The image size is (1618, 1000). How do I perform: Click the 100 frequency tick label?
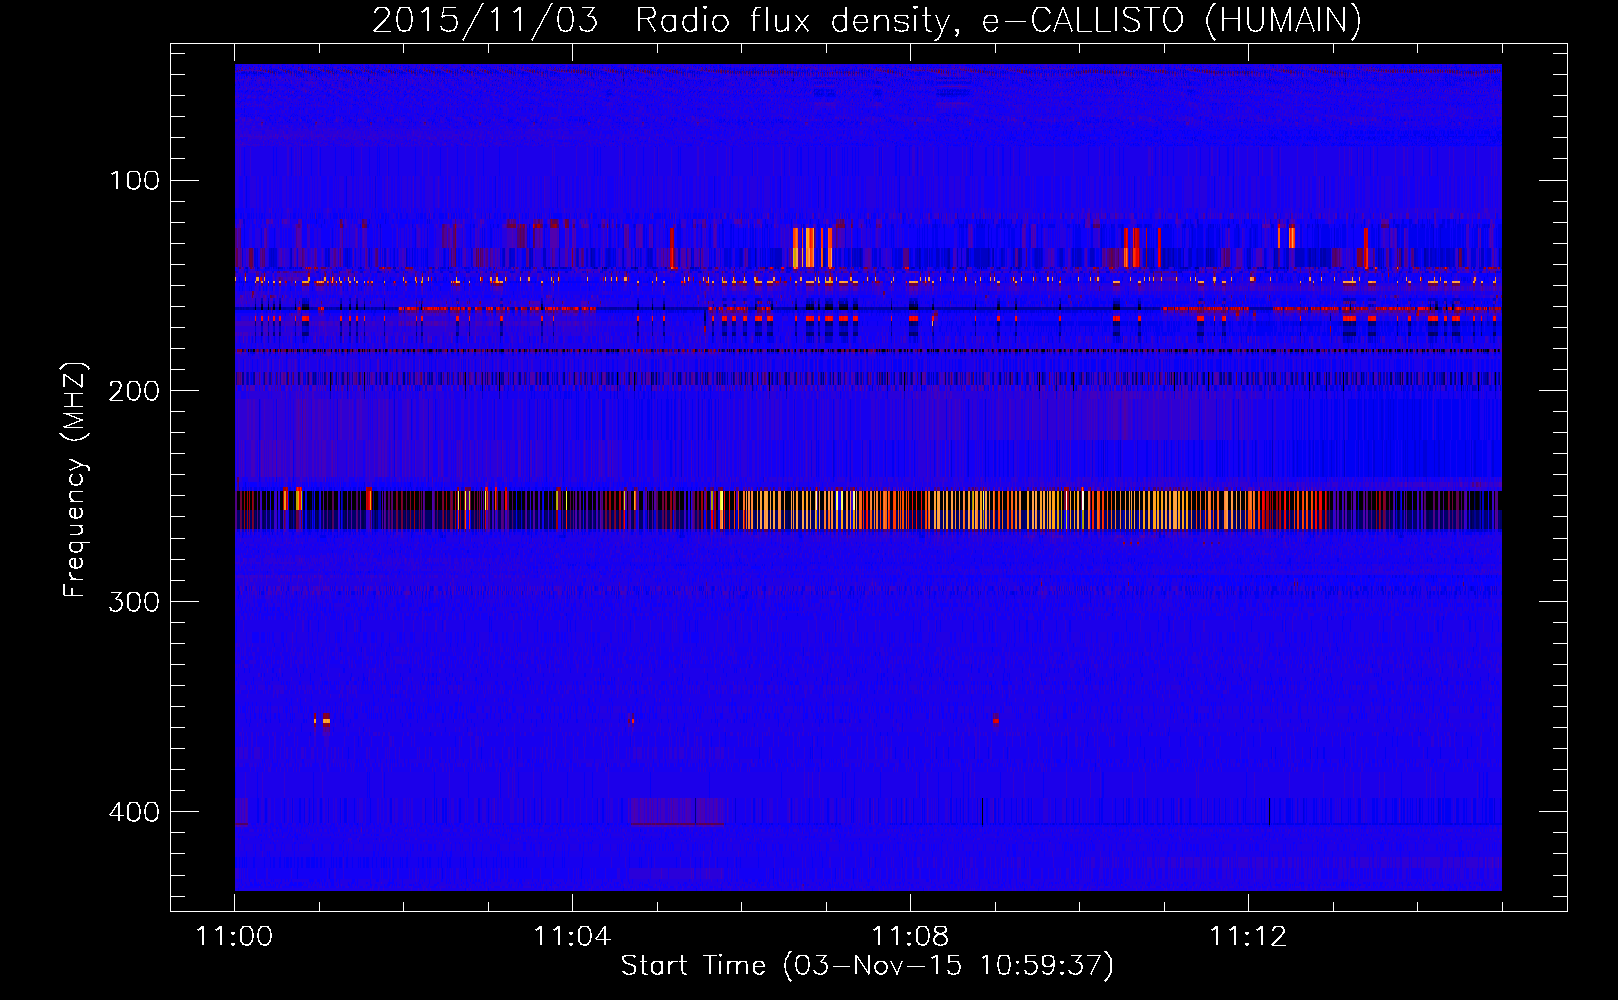click(x=134, y=180)
